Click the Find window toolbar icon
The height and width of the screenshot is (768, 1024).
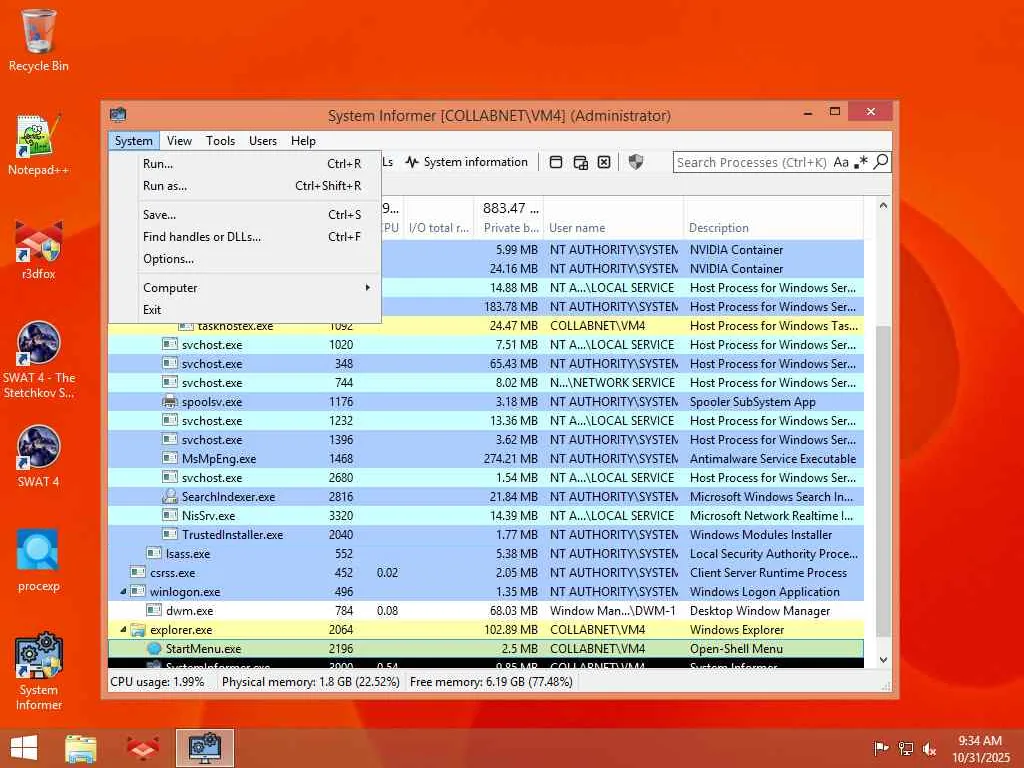coord(556,162)
